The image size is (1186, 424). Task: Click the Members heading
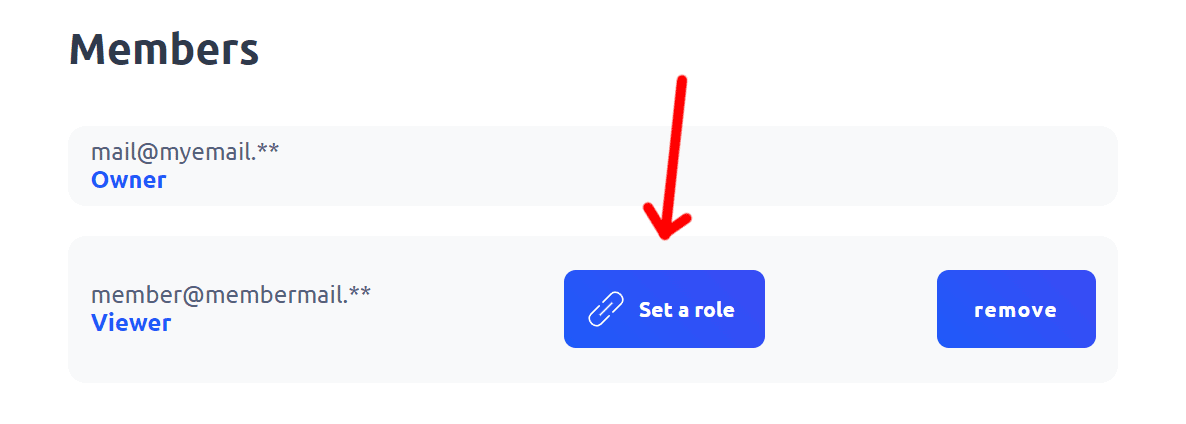coord(164,50)
